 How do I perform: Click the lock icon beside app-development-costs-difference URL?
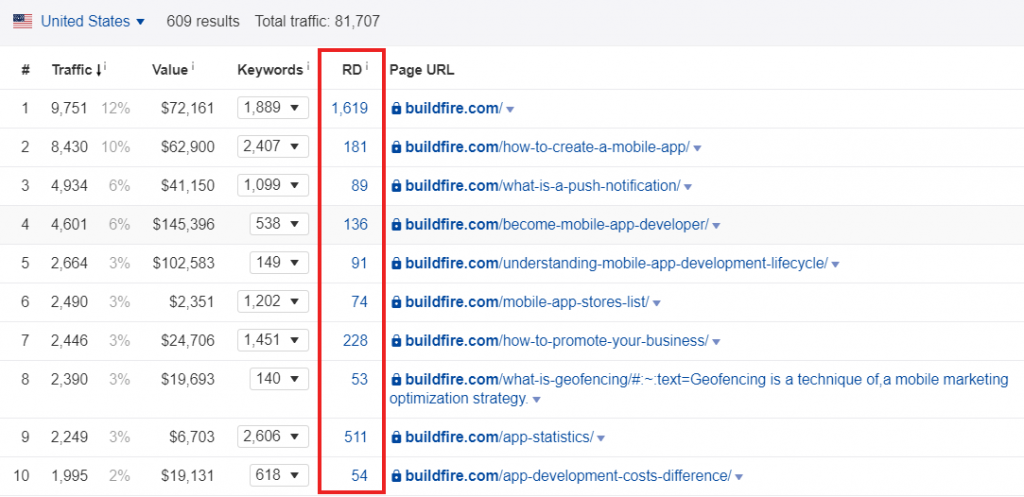pos(396,476)
